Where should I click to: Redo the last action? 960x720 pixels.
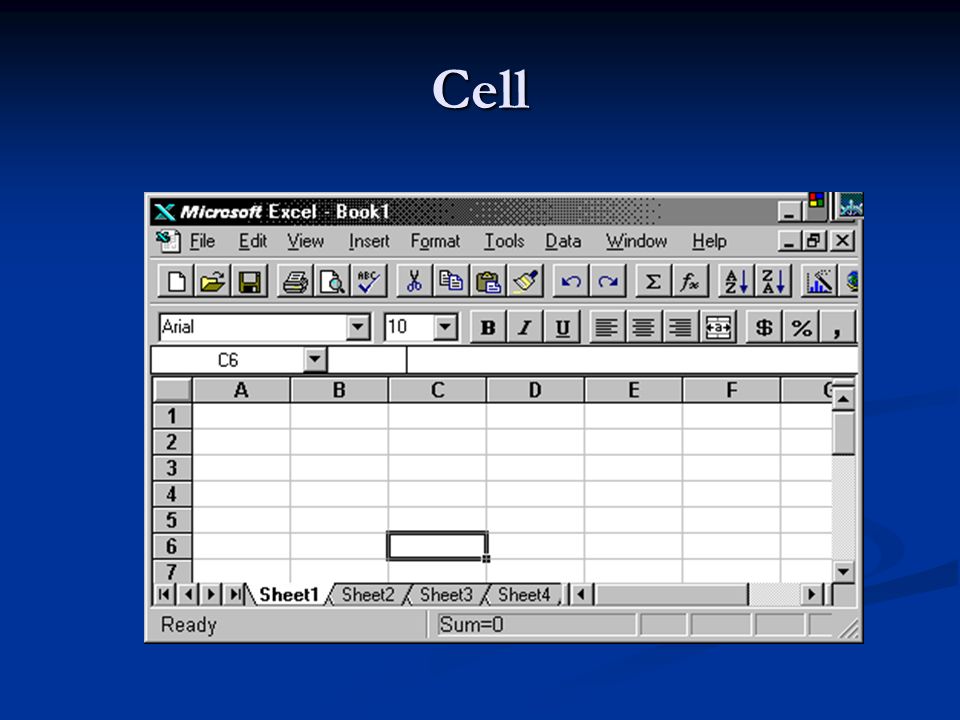(607, 282)
